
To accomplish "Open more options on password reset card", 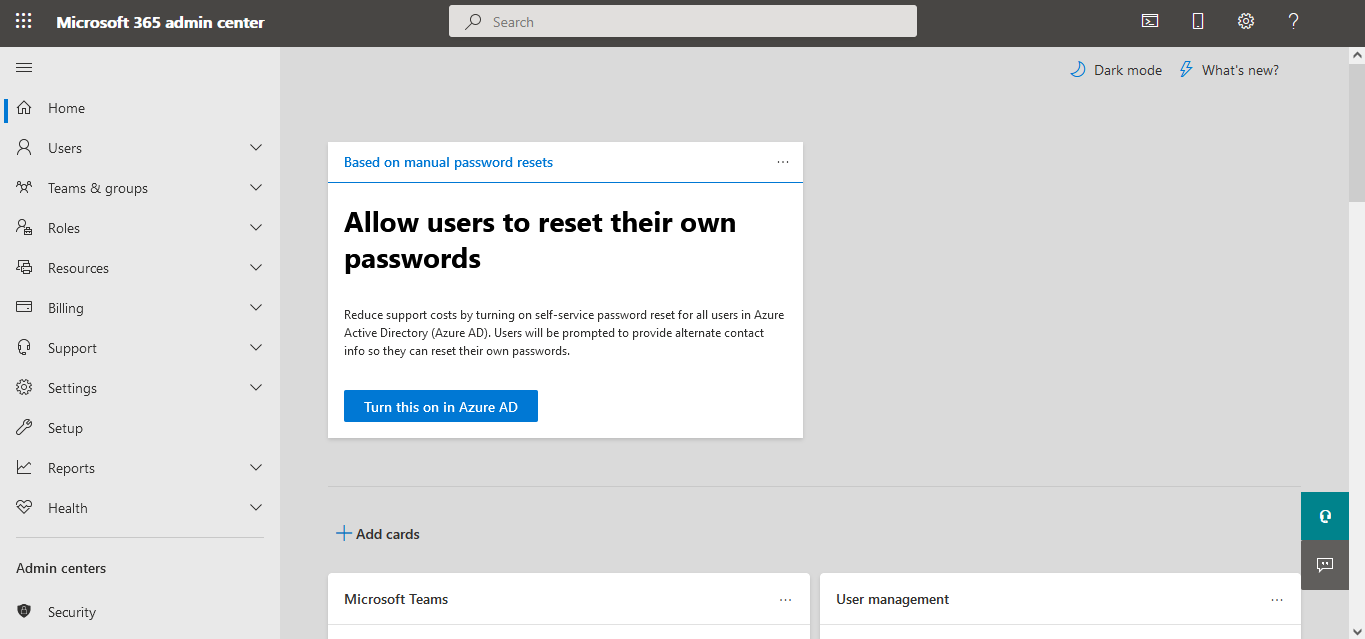I will click(783, 162).
